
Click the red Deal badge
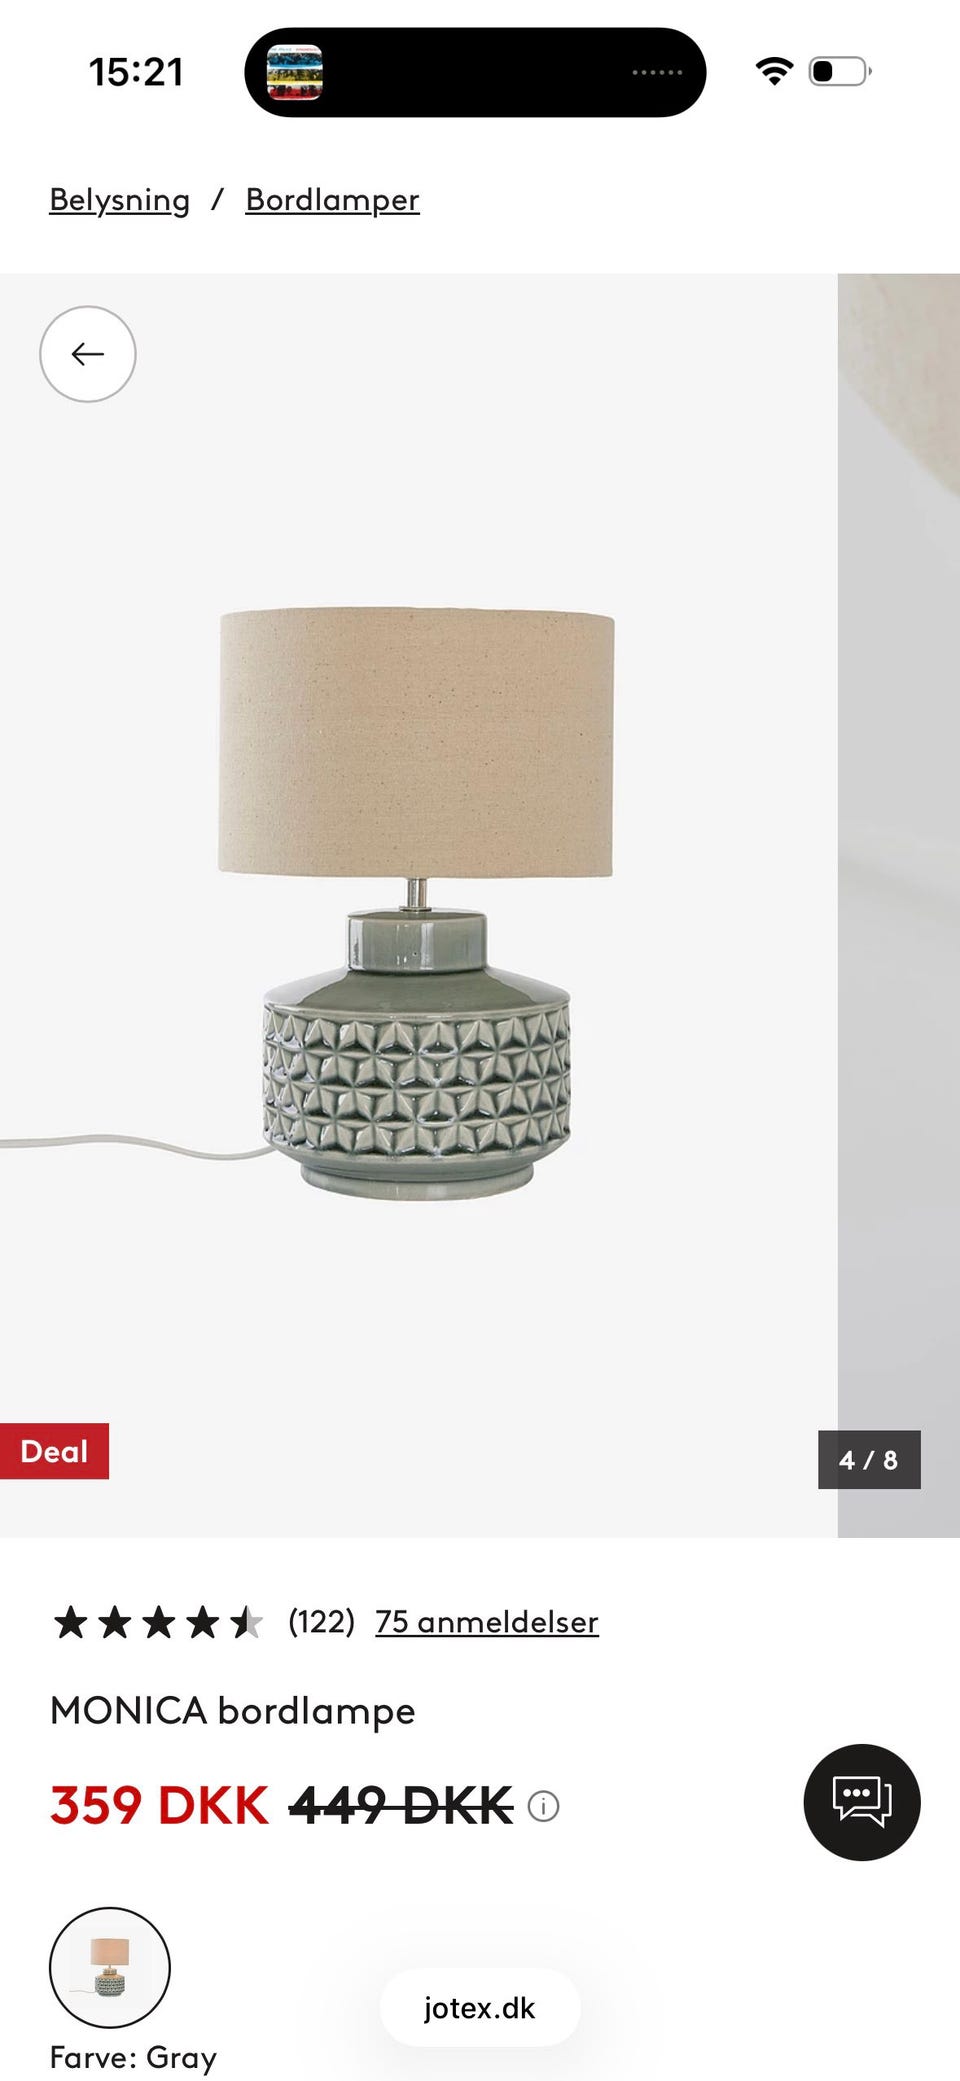[54, 1451]
